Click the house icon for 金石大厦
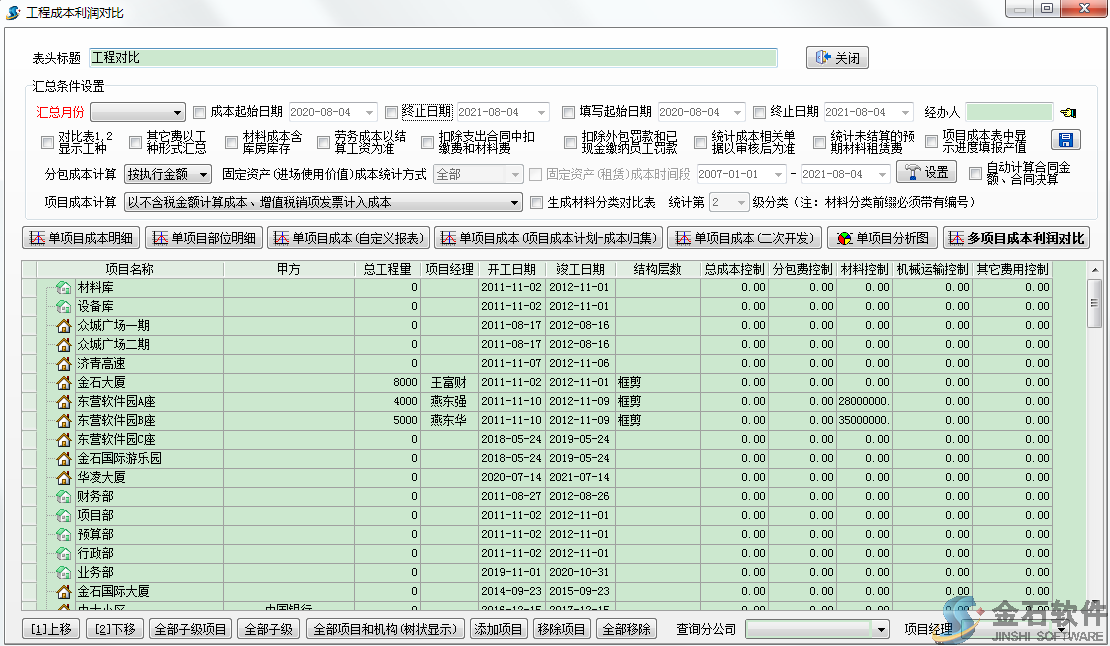This screenshot has height=646, width=1110. point(64,382)
